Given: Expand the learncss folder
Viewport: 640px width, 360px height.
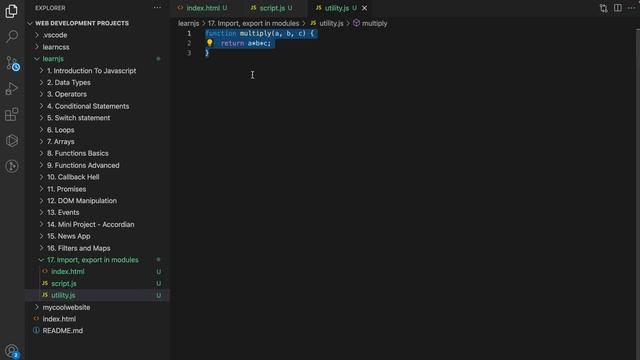Looking at the screenshot, I should tap(56, 47).
